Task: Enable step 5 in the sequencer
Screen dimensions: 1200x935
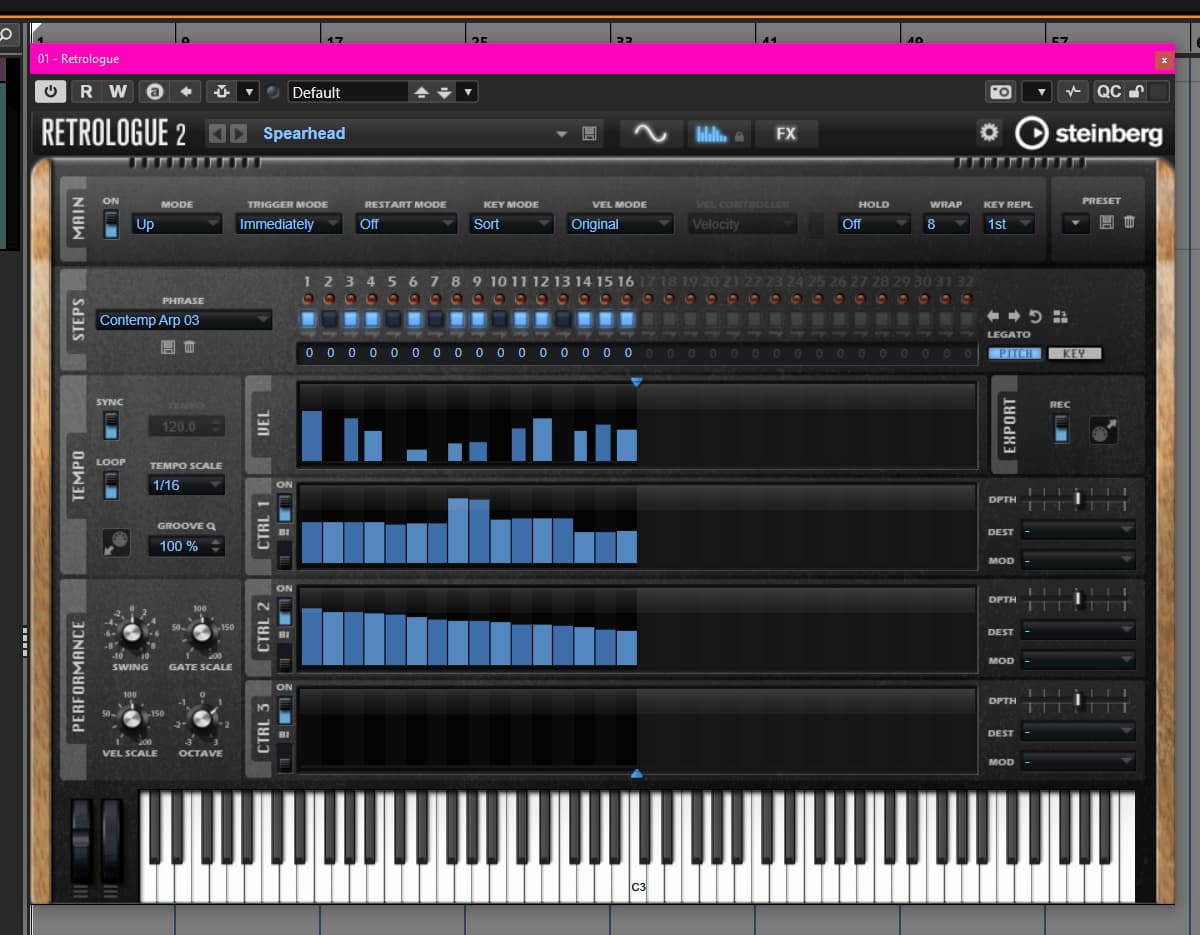Action: click(393, 320)
